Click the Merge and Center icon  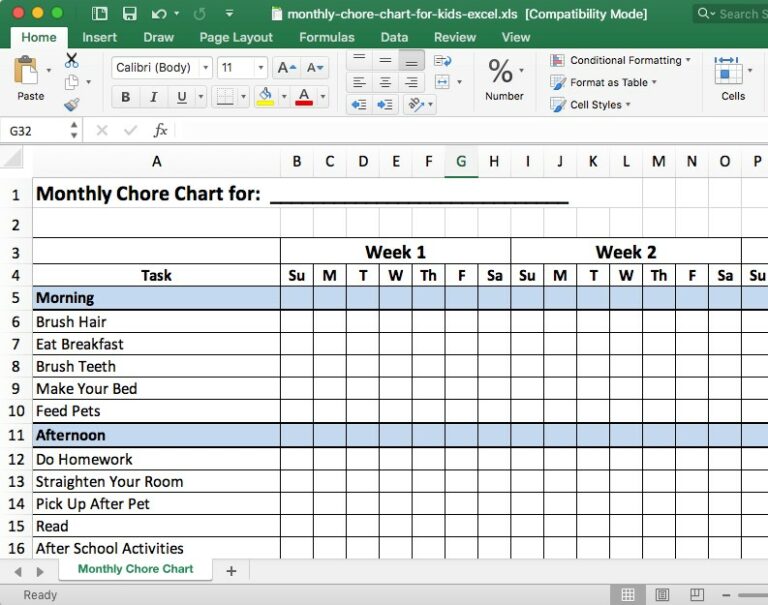(442, 82)
